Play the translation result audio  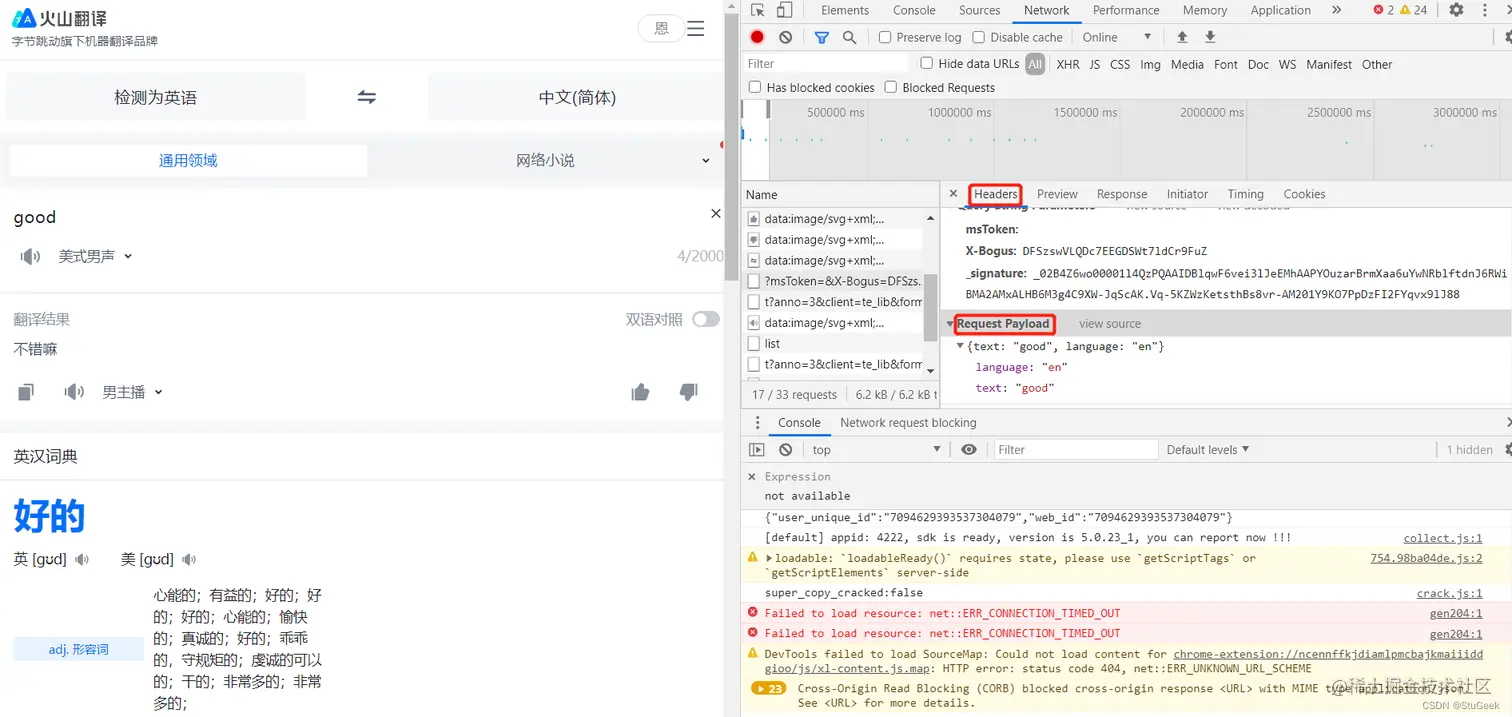[74, 392]
